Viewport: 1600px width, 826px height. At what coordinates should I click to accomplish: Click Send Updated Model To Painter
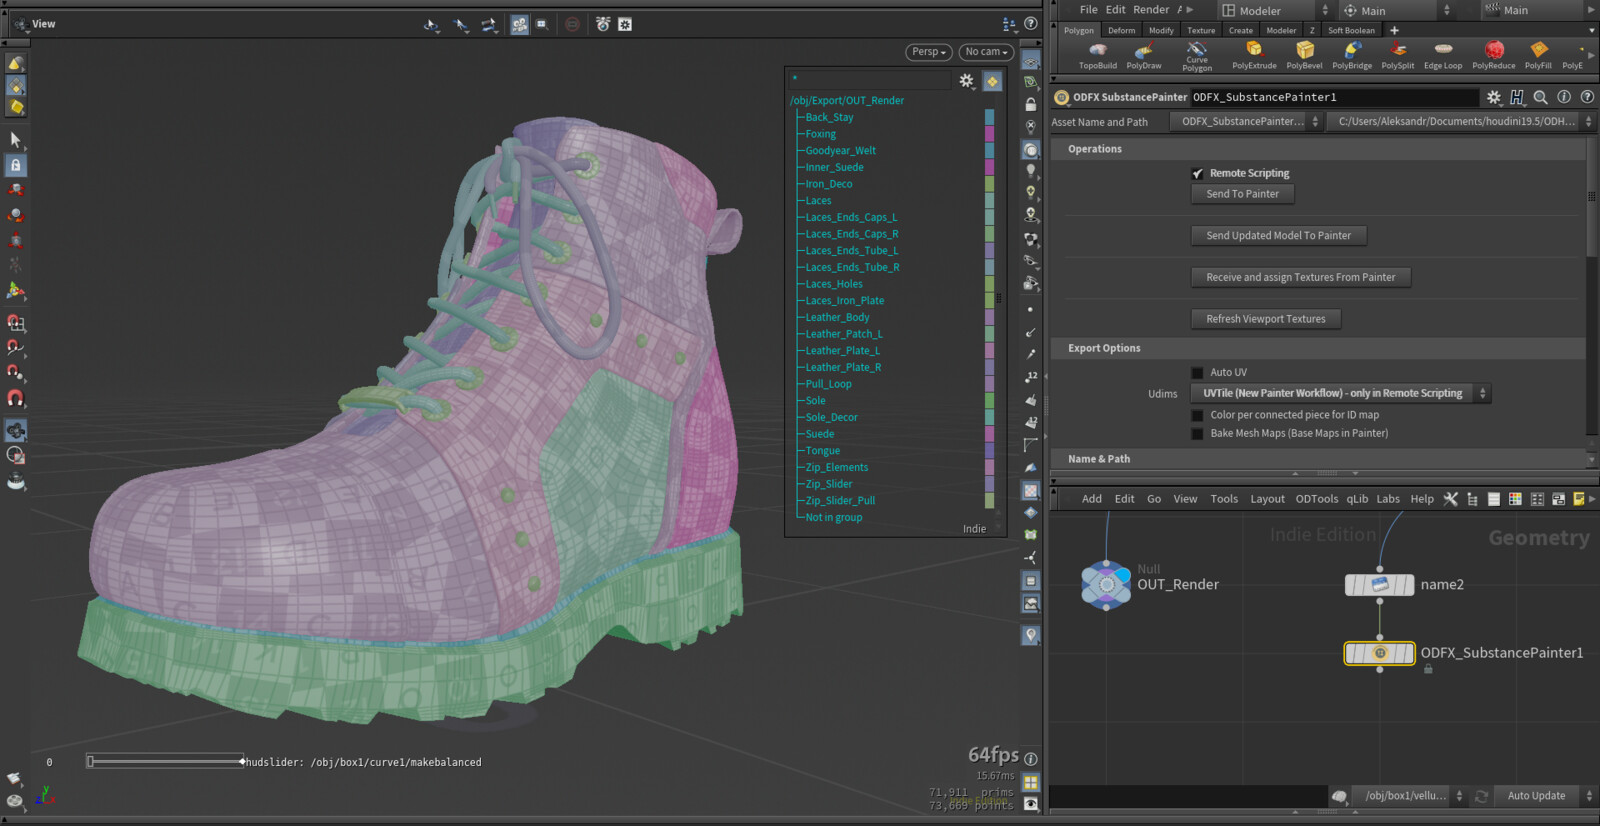[x=1279, y=236]
